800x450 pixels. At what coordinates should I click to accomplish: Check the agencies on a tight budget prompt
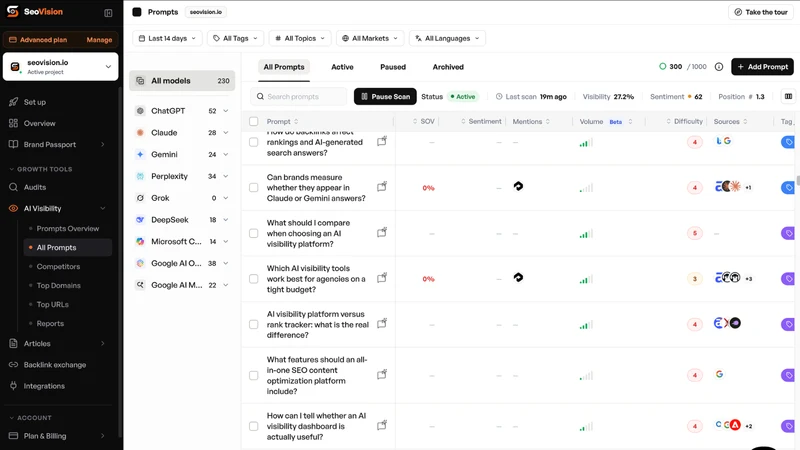coord(254,279)
